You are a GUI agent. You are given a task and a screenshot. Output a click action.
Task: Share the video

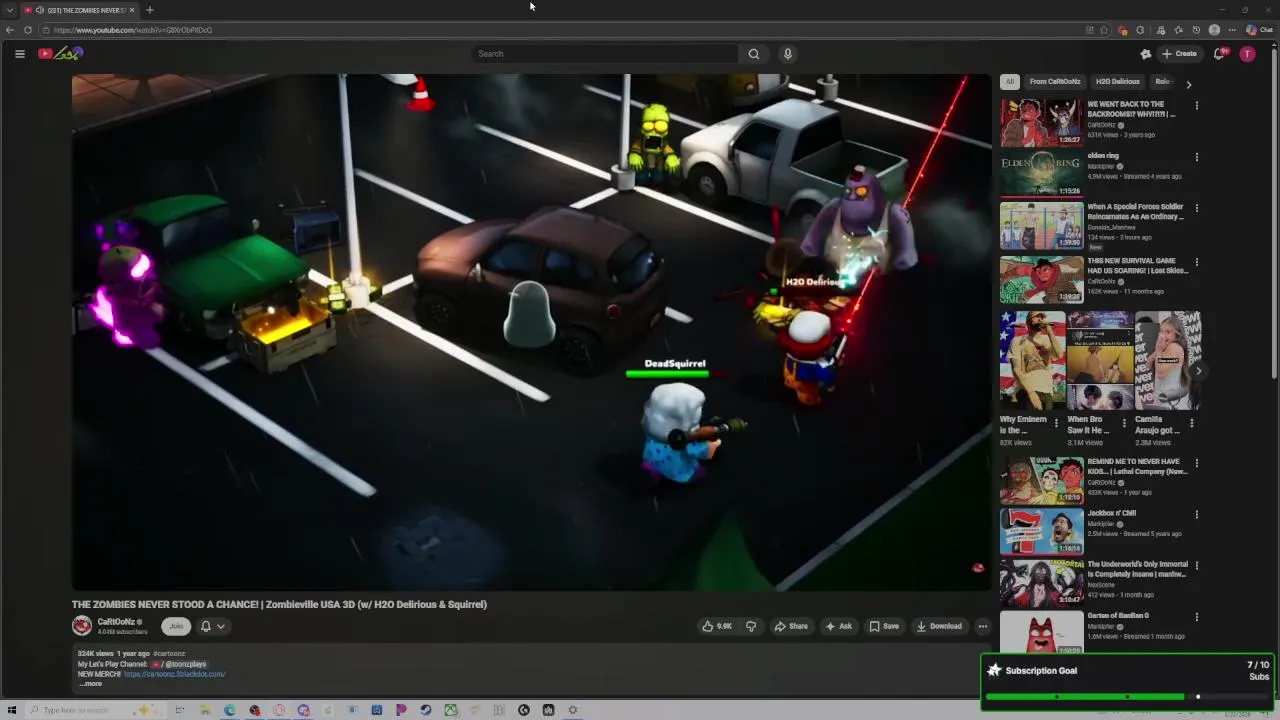click(x=791, y=626)
